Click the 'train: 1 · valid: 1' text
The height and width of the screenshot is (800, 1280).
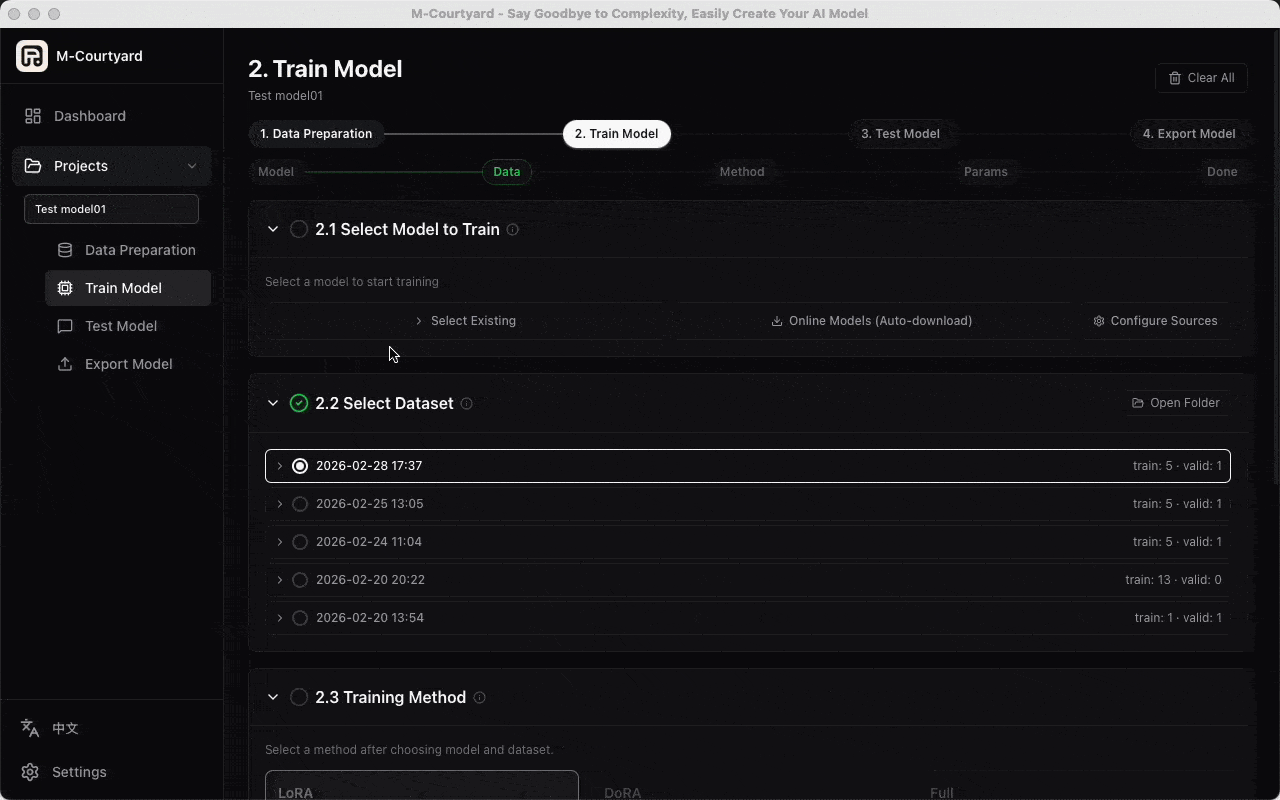(1178, 618)
